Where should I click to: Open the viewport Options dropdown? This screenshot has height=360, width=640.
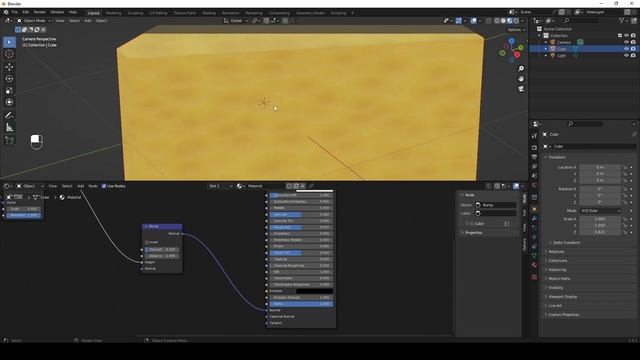tap(516, 29)
